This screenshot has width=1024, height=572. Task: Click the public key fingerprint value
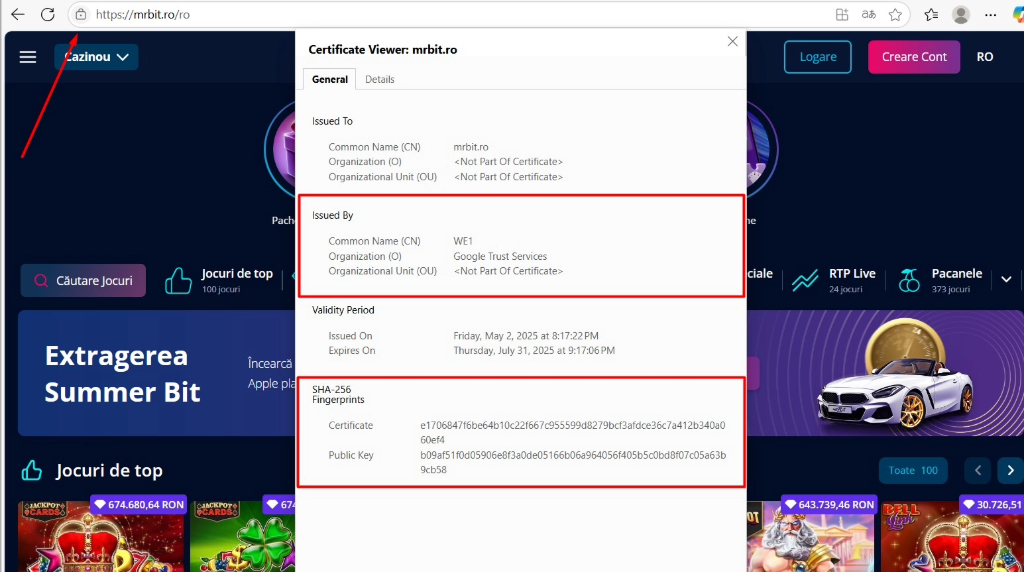(573, 462)
